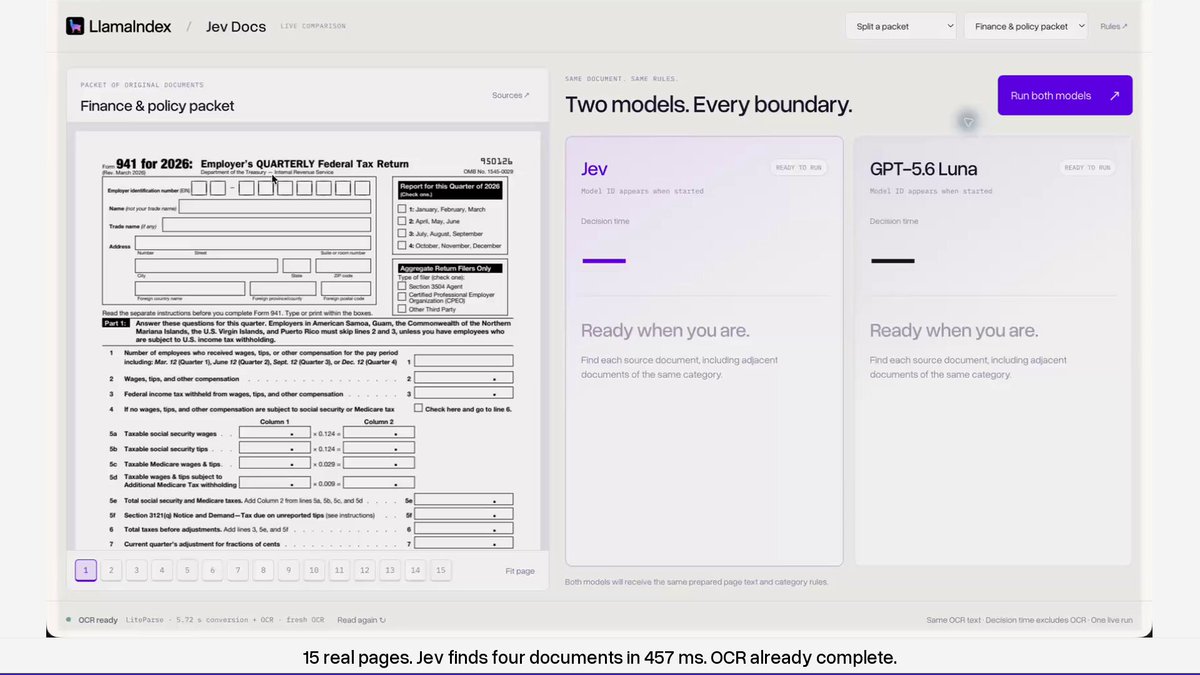Click the Jev decision time progress bar
The image size is (1200, 675).
604,261
